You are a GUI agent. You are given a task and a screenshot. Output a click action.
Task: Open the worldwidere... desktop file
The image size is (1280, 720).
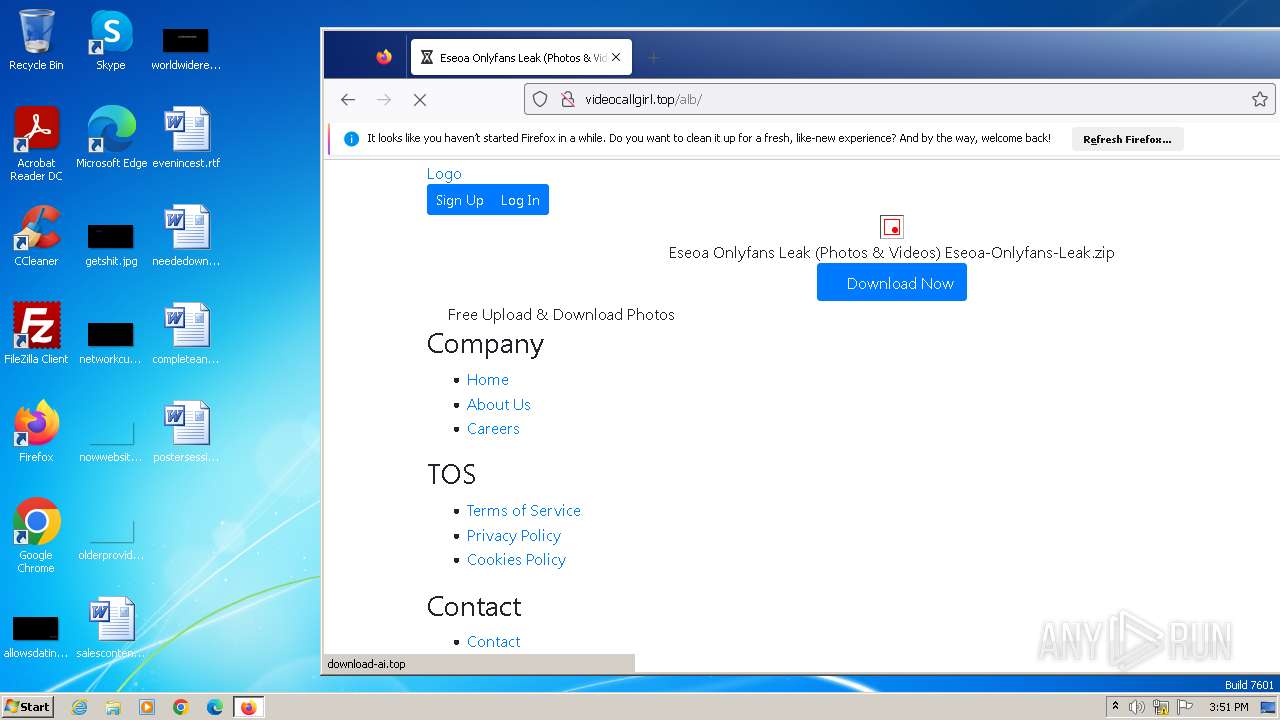pos(186,48)
